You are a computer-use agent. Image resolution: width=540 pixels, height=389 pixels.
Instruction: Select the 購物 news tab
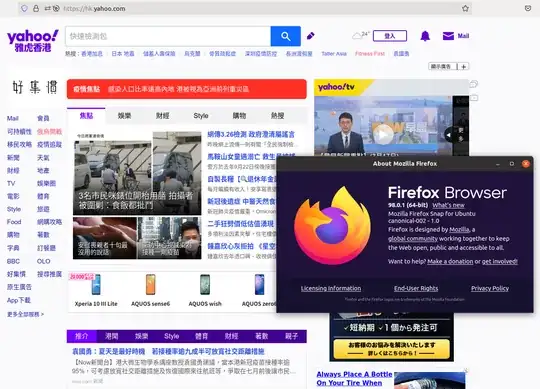239,116
